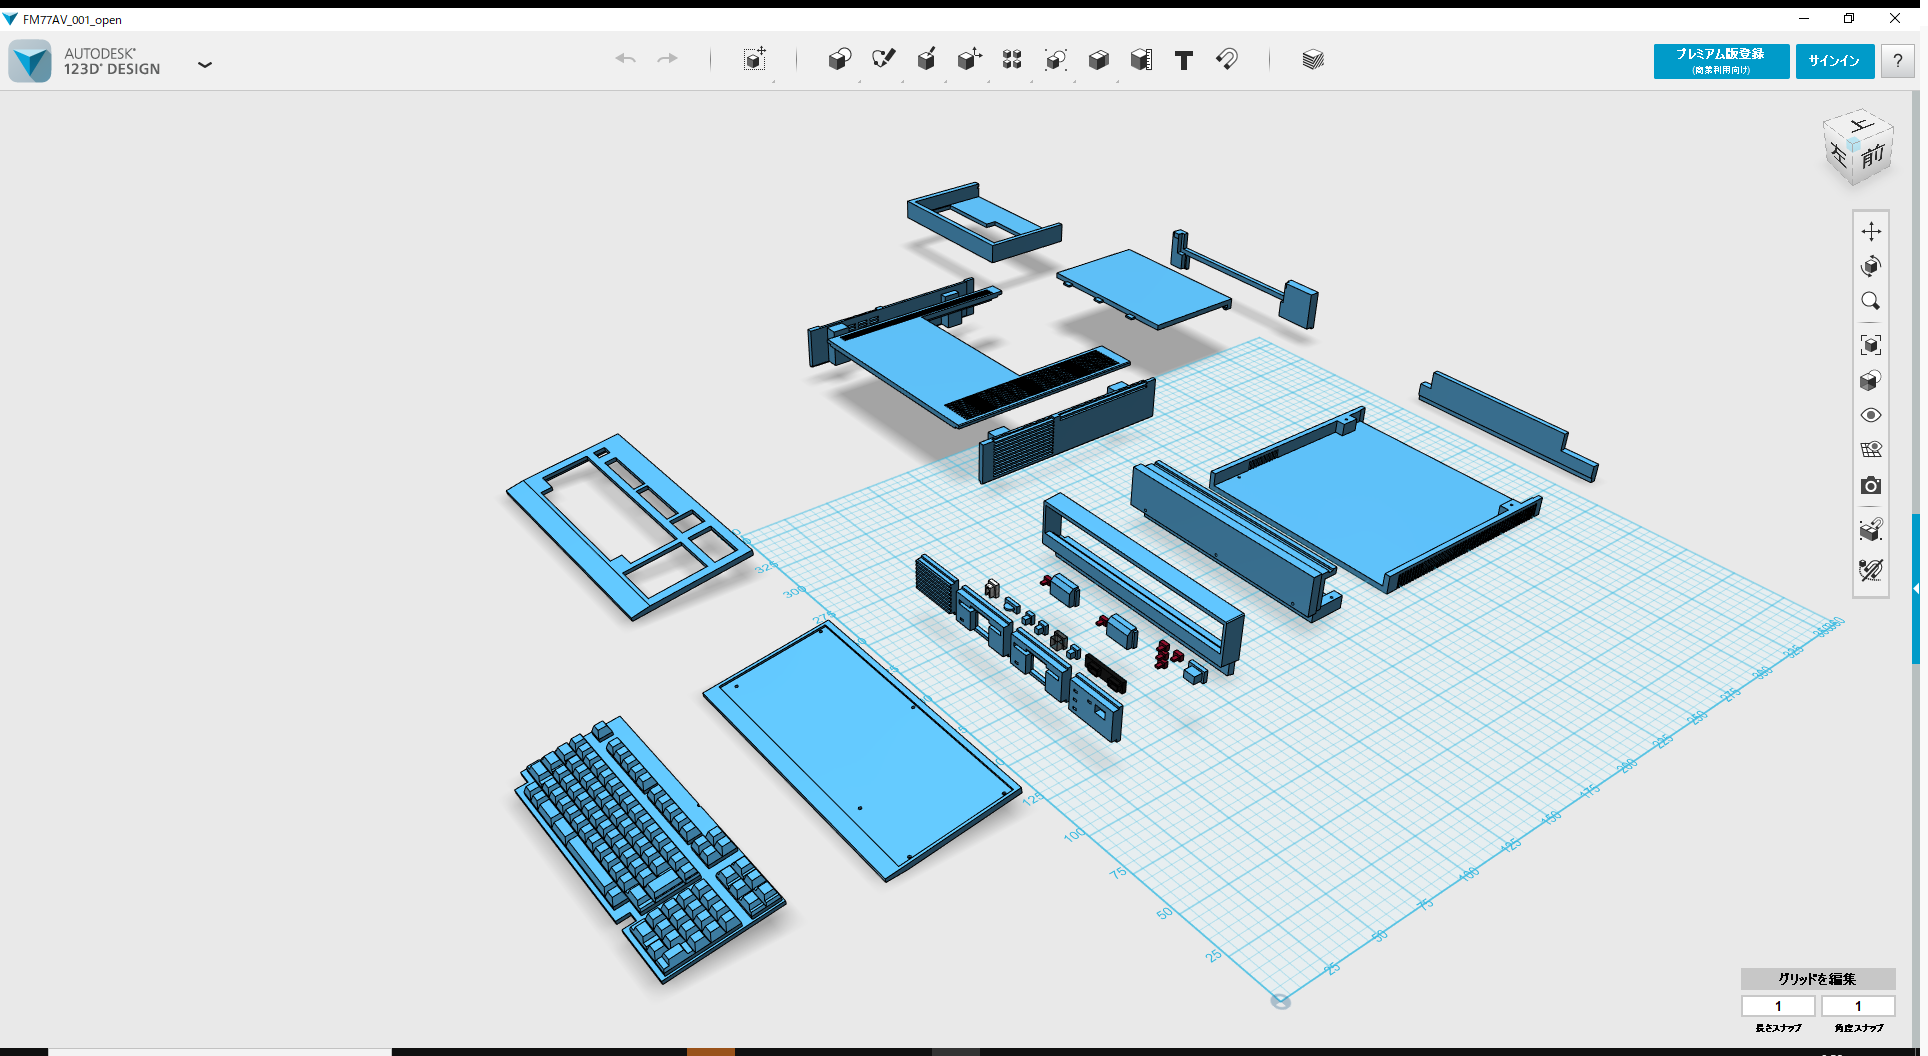Select the Transform tool in the toolbar
1928x1056 pixels.
[x=756, y=60]
